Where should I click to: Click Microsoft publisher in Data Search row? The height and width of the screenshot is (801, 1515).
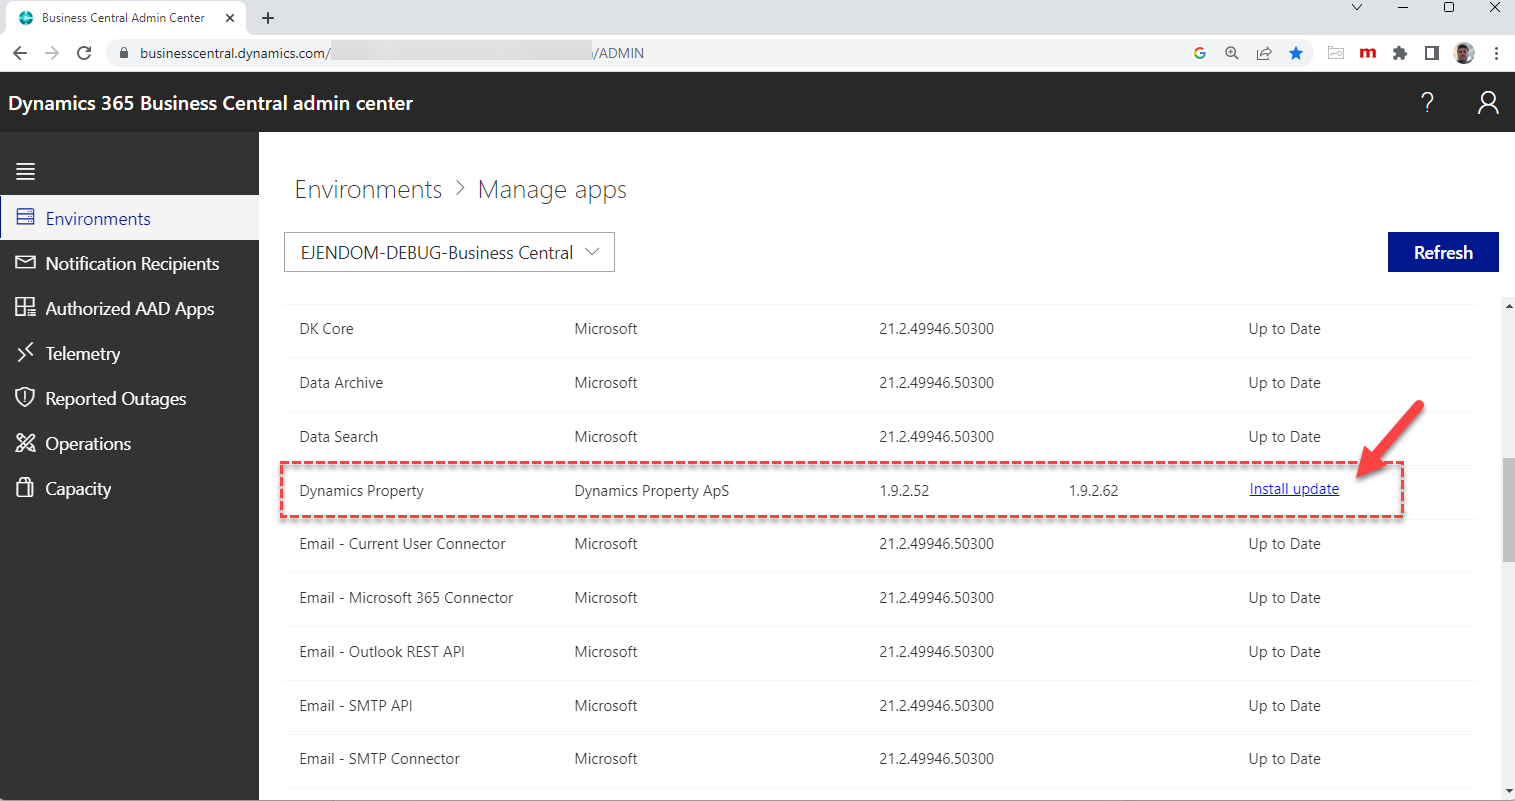[605, 437]
